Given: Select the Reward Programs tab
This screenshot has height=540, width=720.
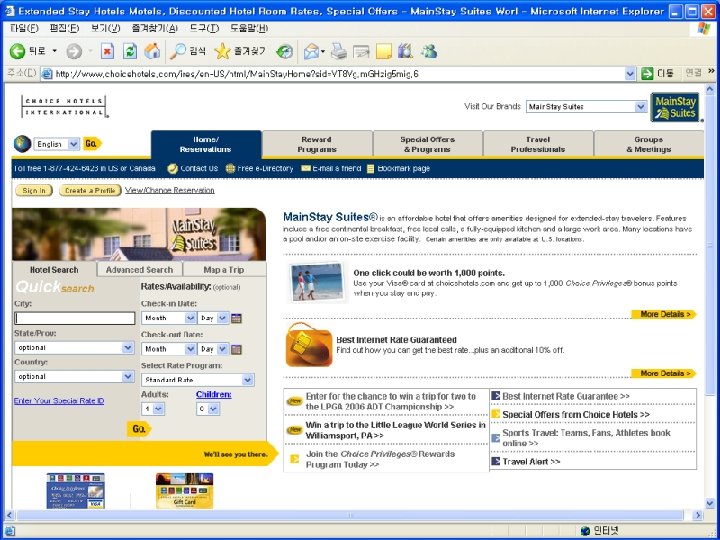Looking at the screenshot, I should [317, 144].
